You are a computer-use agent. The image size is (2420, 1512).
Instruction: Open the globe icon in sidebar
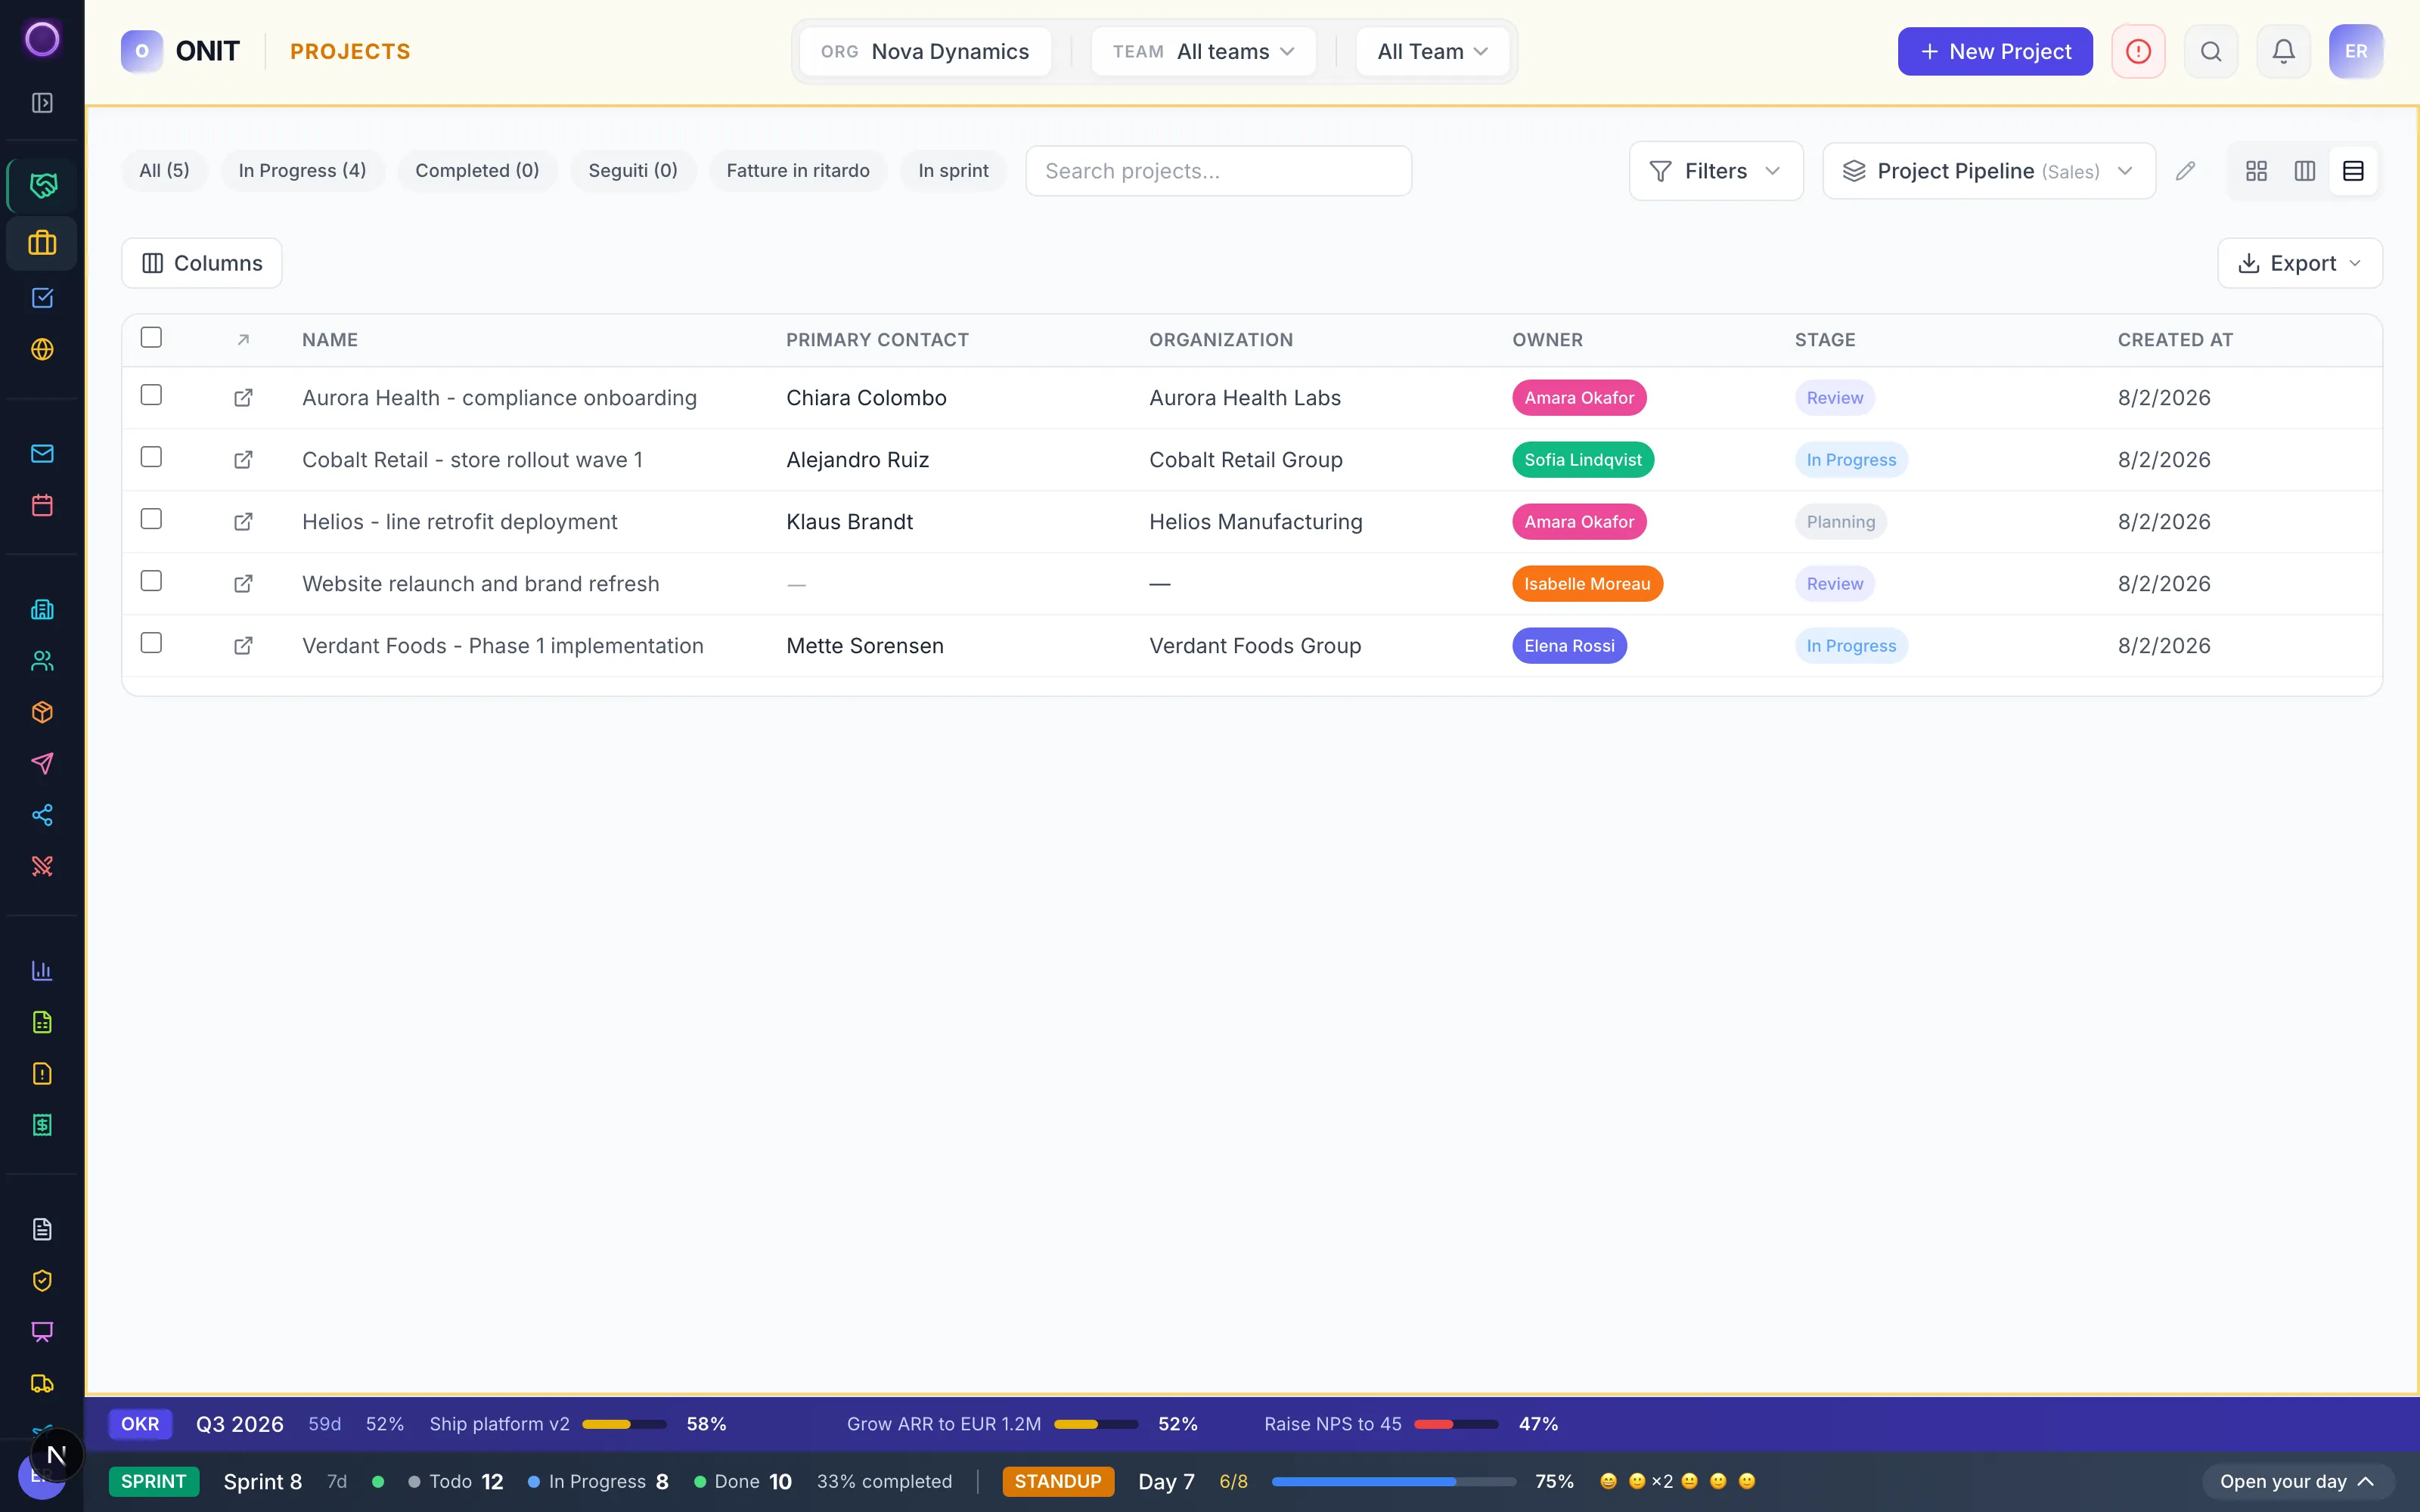42,349
